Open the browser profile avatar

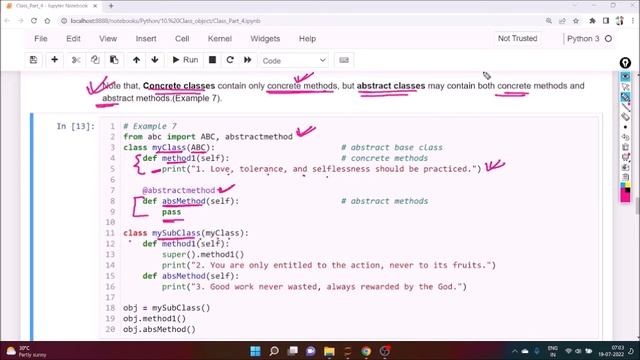coord(620,21)
